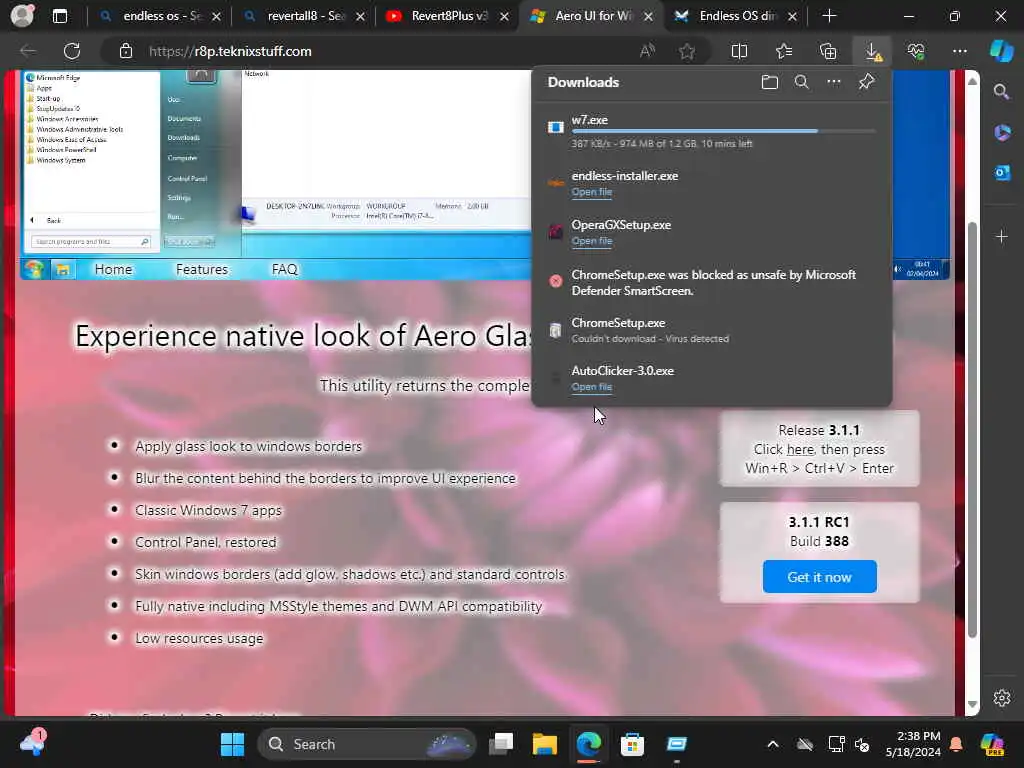This screenshot has height=768, width=1024.
Task: Pin the Downloads panel
Action: coord(866,82)
